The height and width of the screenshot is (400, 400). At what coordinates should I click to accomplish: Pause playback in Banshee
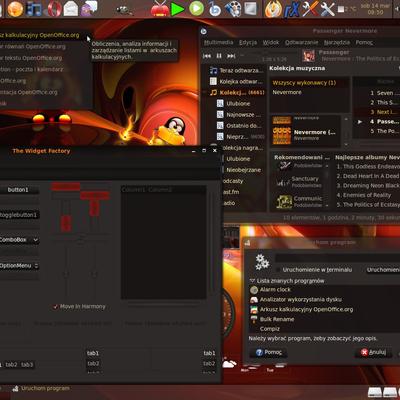point(219,56)
